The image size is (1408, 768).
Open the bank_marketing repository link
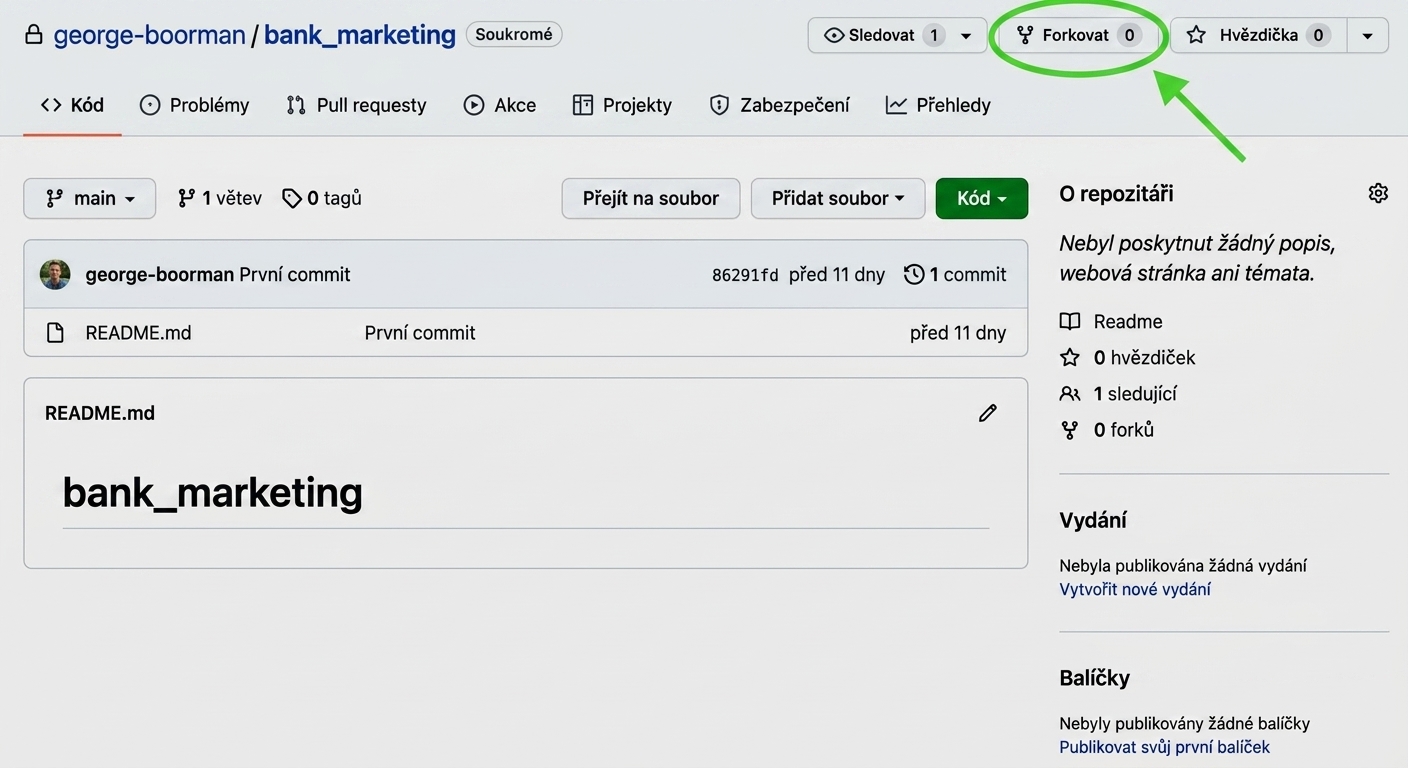(x=360, y=35)
